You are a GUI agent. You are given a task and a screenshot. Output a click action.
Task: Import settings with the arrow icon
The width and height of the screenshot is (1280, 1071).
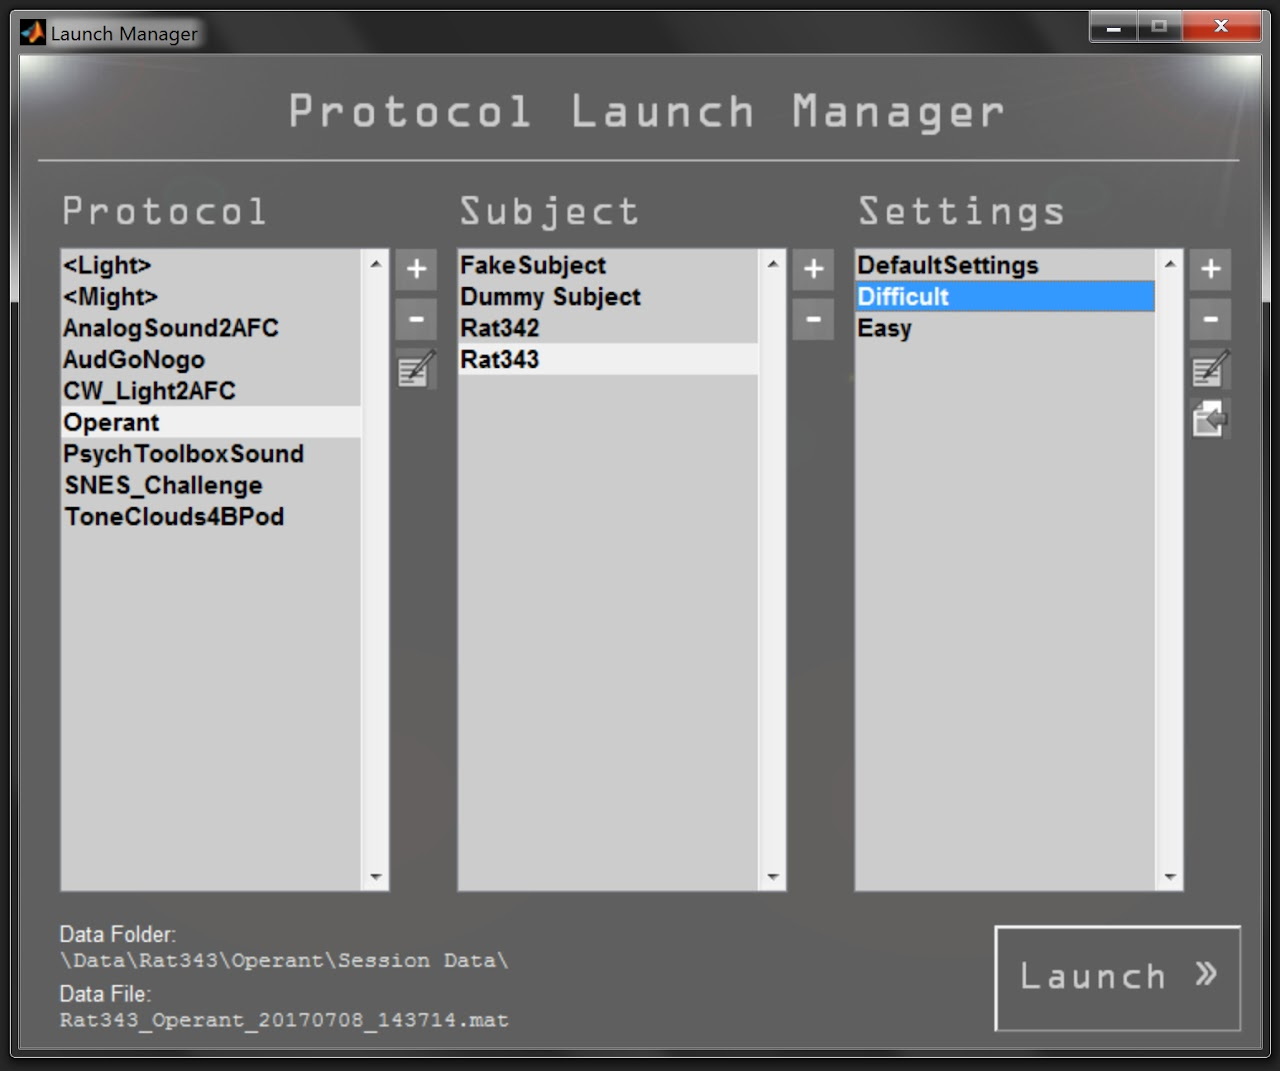pos(1210,418)
